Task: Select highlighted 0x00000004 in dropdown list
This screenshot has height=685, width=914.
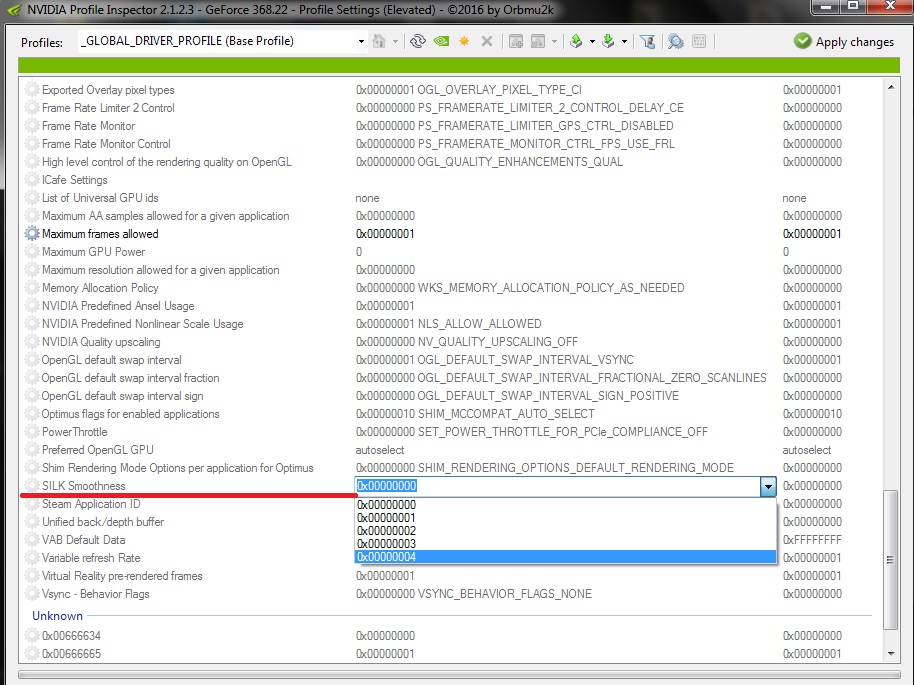Action: tap(565, 557)
